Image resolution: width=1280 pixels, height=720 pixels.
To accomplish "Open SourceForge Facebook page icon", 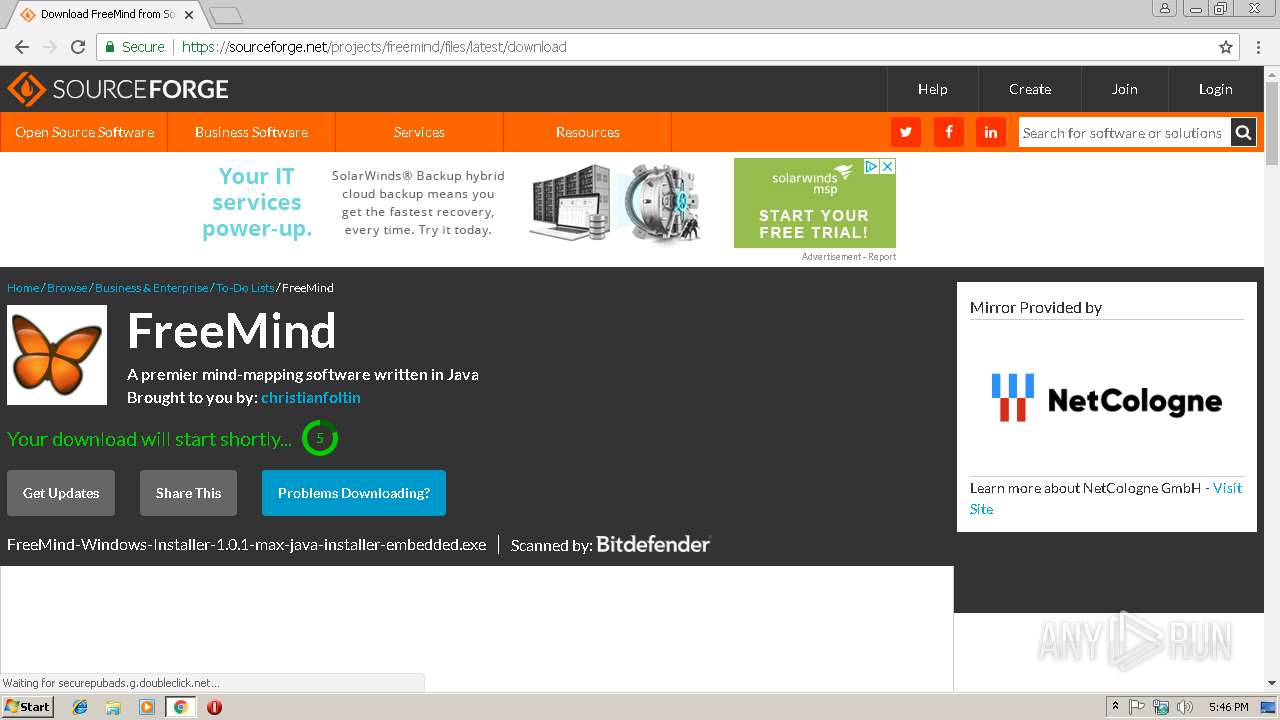I will [948, 132].
